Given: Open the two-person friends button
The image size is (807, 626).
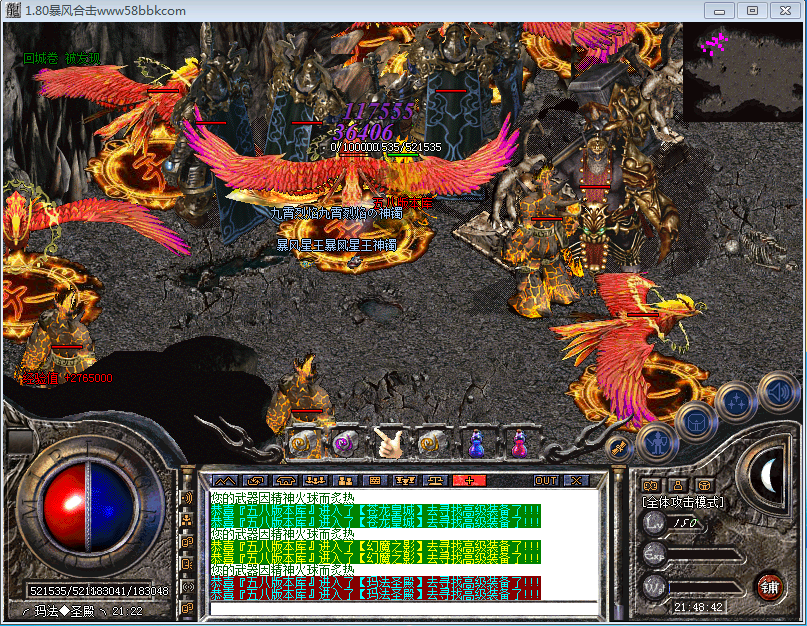Looking at the screenshot, I should point(345,481).
